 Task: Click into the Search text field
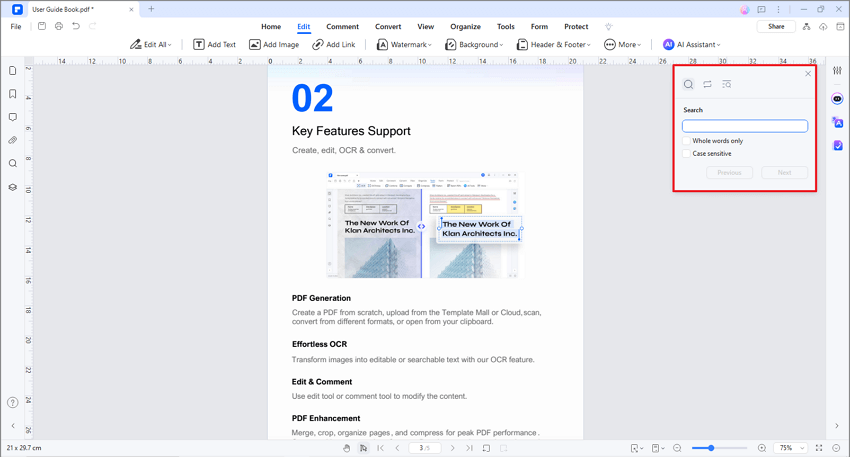[x=745, y=126]
